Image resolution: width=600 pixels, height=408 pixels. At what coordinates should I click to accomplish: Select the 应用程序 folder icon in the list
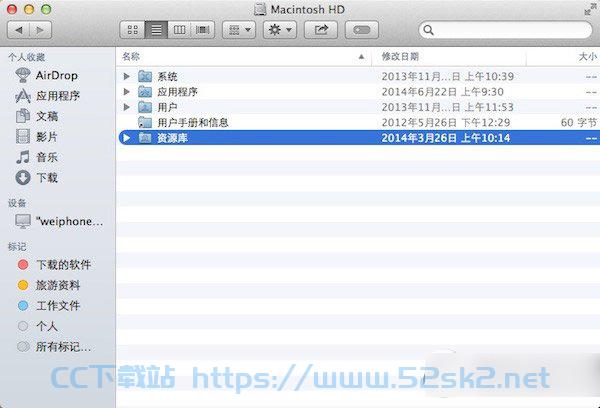(145, 91)
